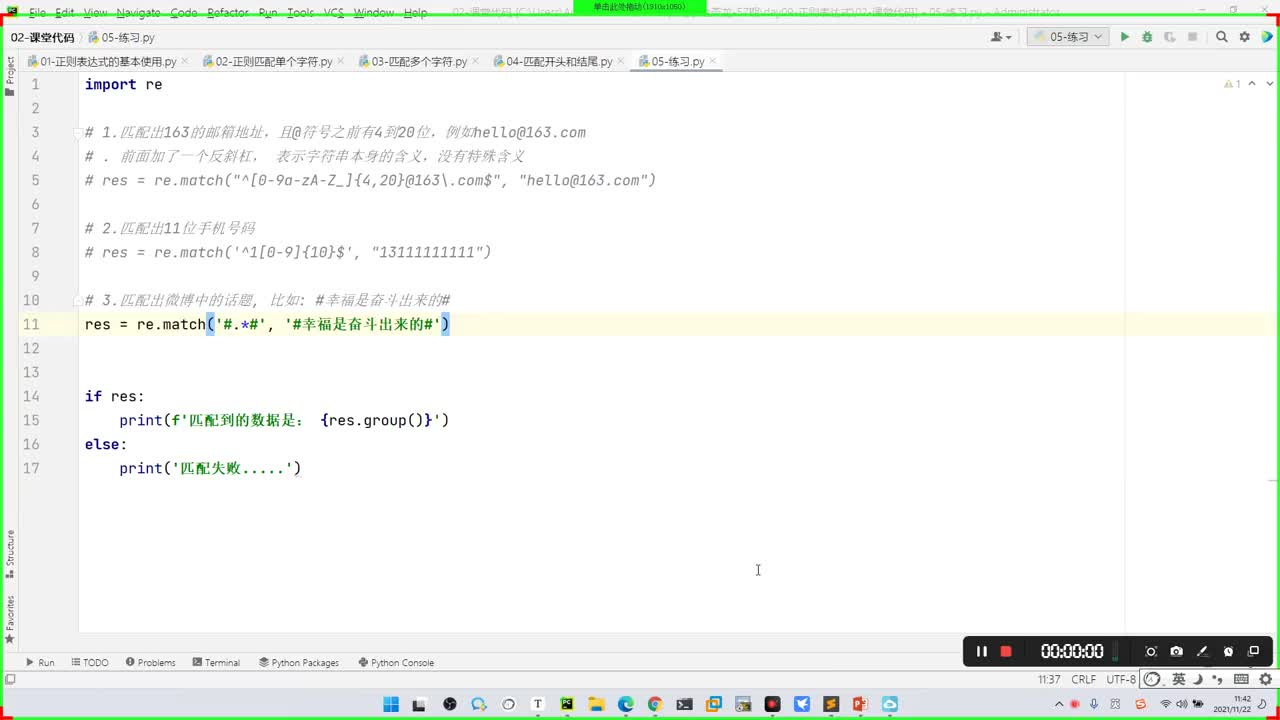Open the Favorites tool window sidebar button

pos(10,620)
